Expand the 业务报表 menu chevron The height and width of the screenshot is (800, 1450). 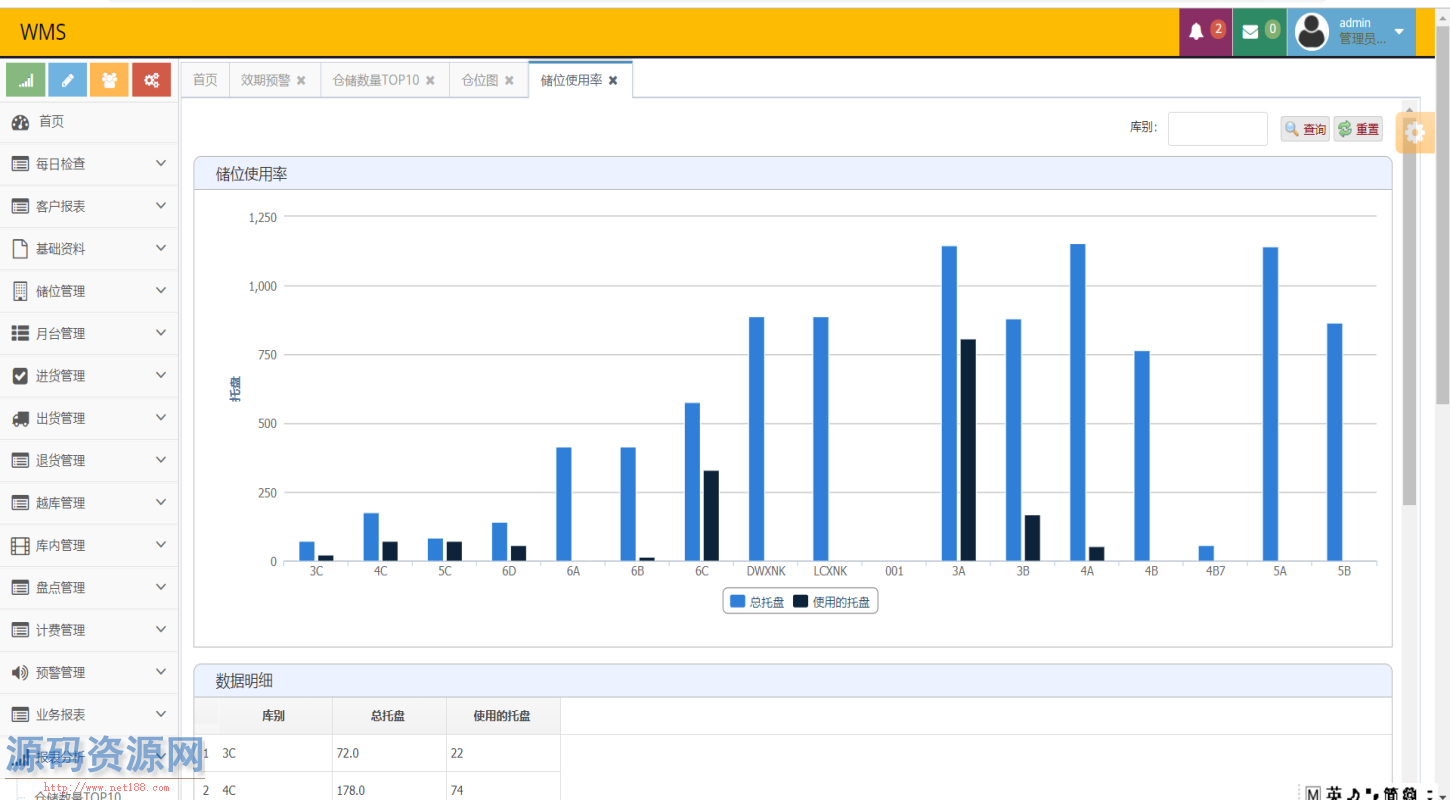coord(161,713)
